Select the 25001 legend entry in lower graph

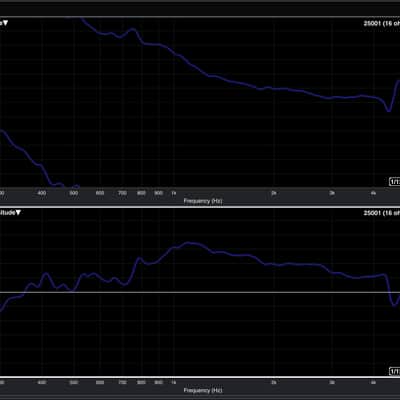pyautogui.click(x=382, y=213)
